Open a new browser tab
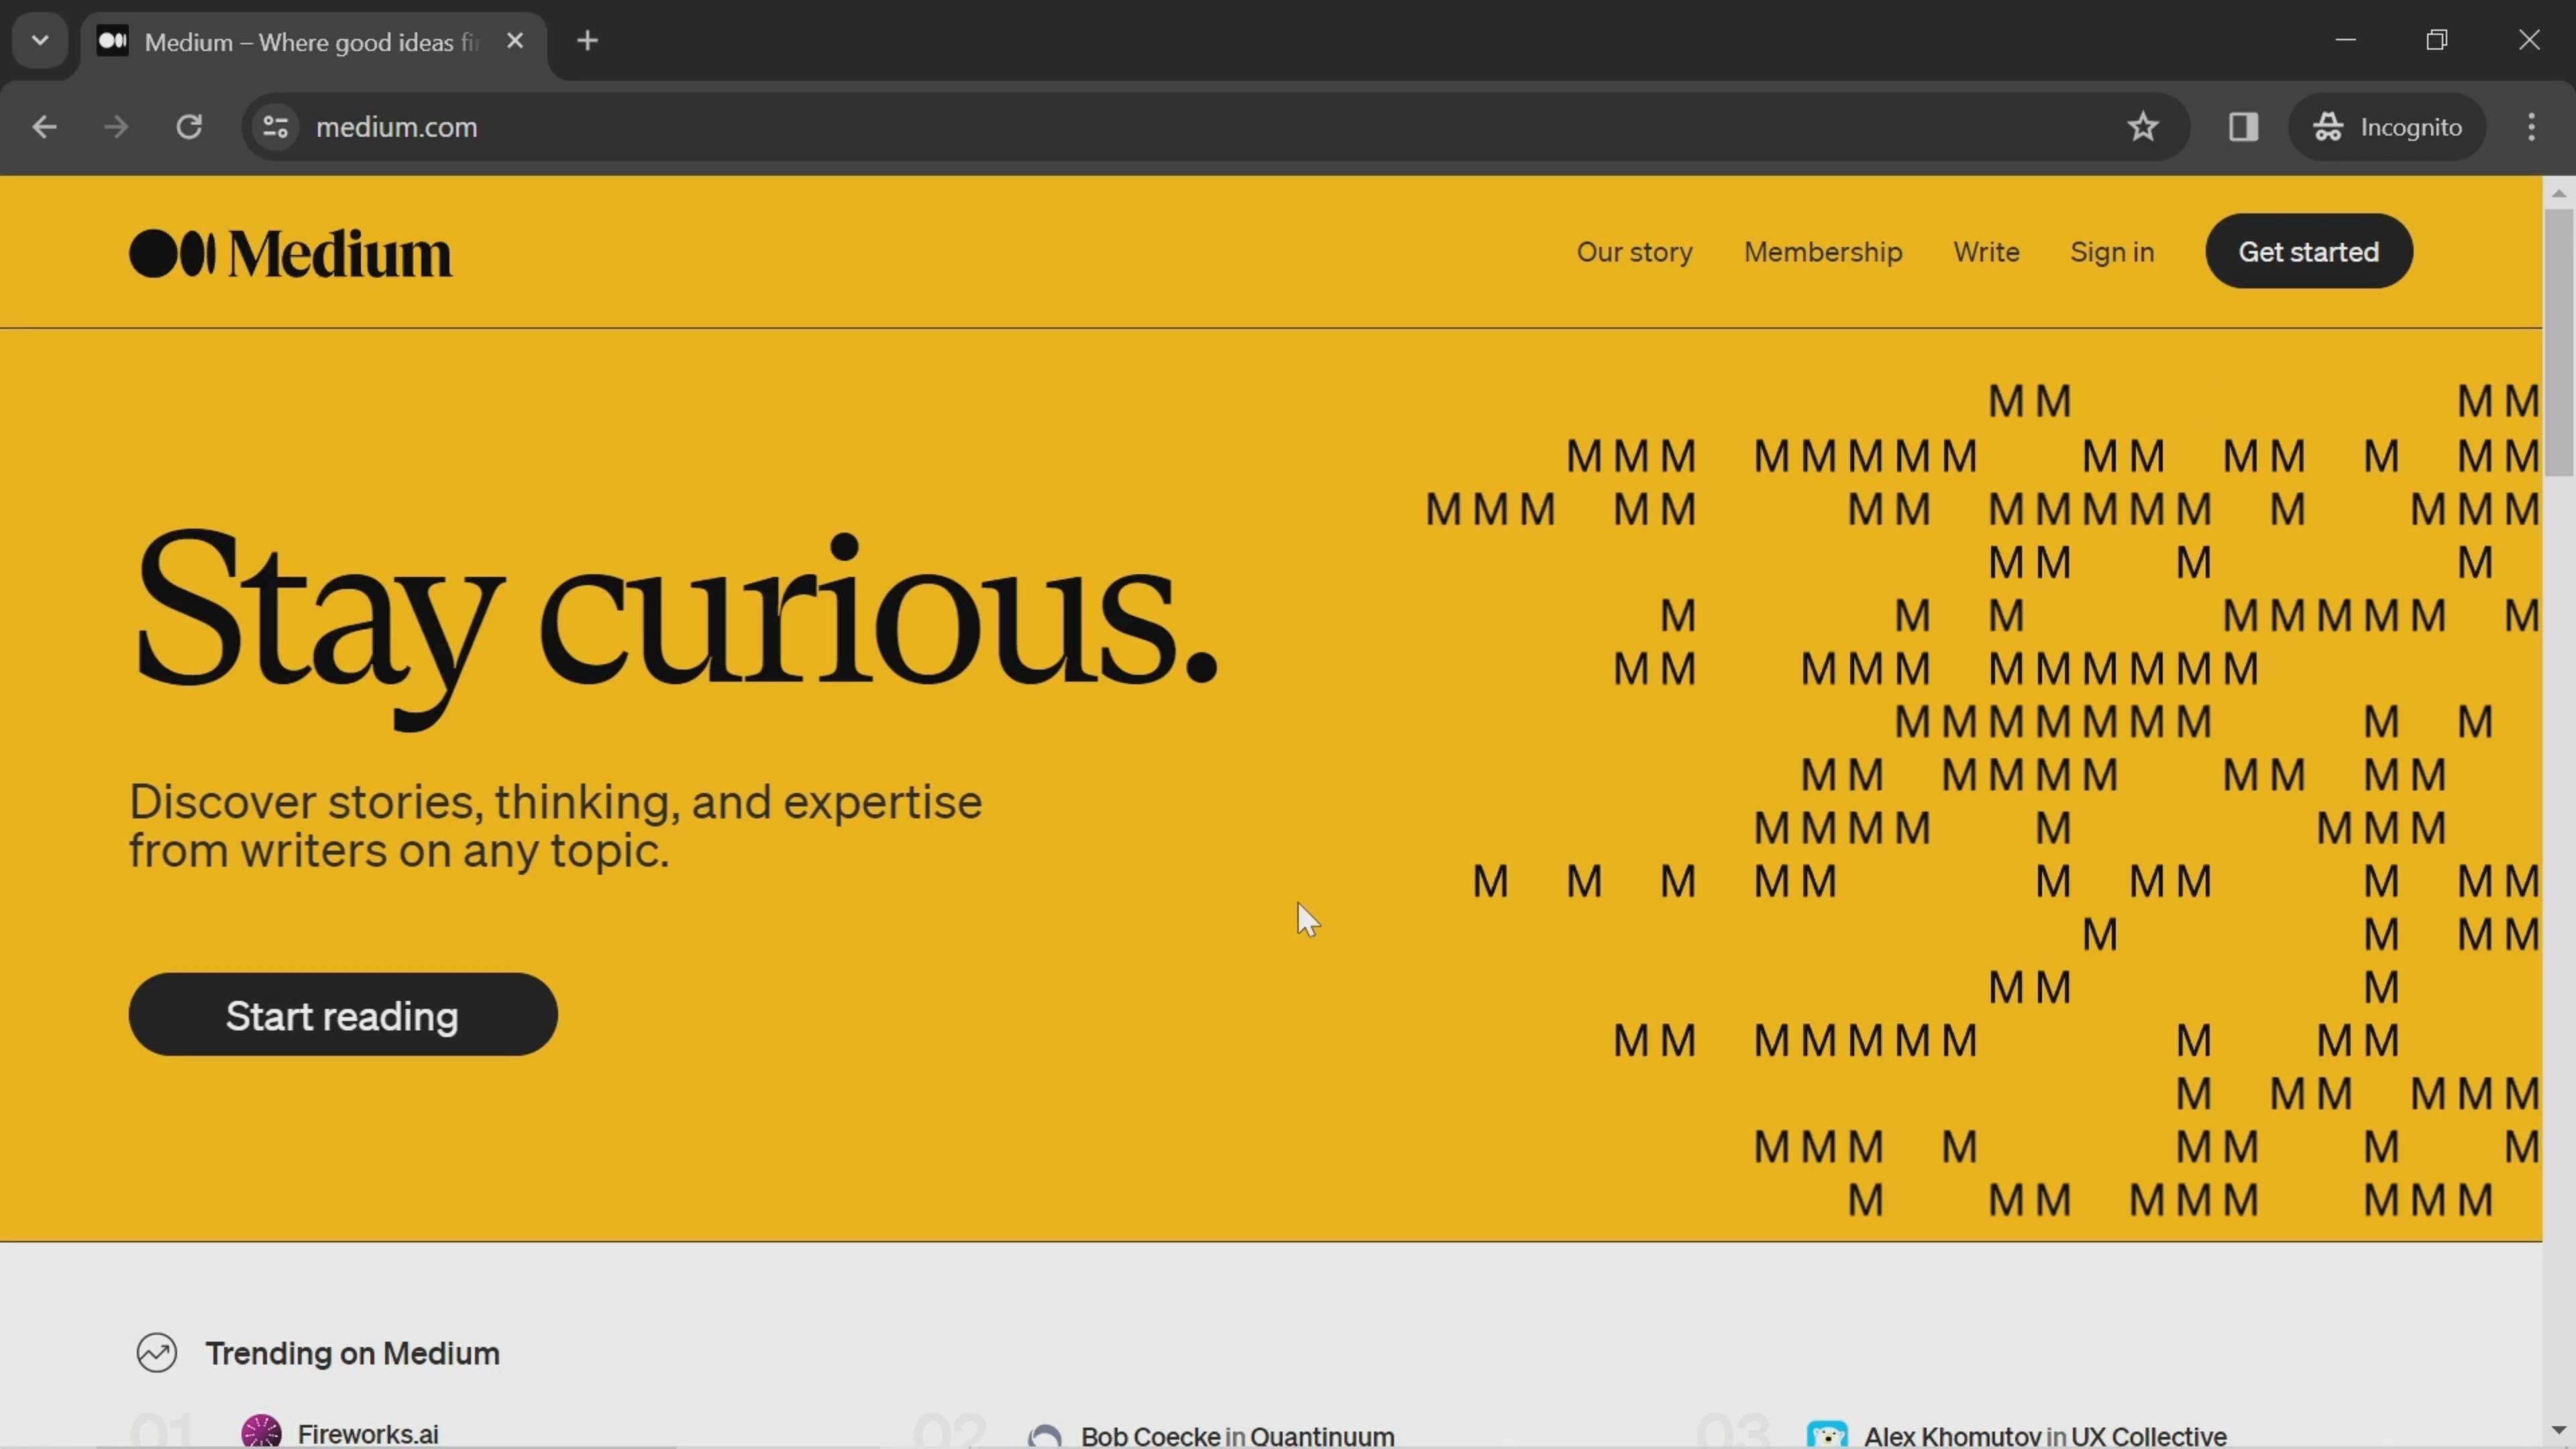This screenshot has height=1449, width=2576. coord(588,41)
